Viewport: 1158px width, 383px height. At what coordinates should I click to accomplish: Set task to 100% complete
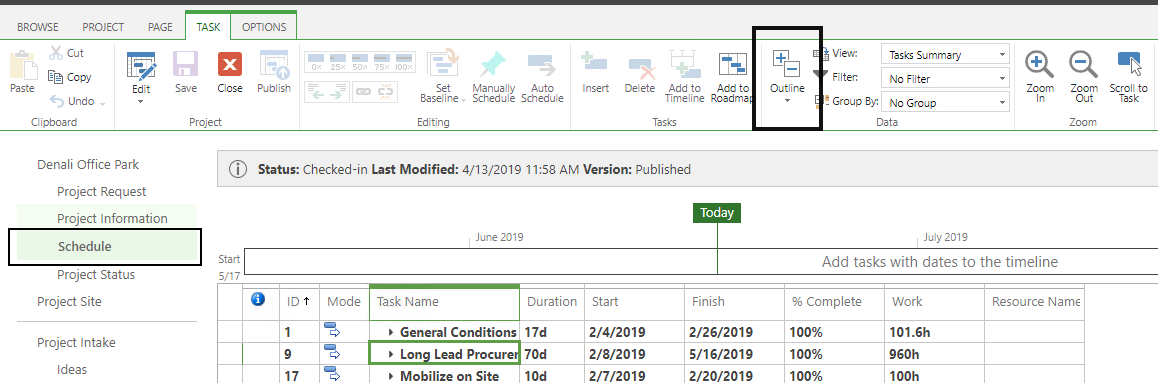pyautogui.click(x=403, y=62)
